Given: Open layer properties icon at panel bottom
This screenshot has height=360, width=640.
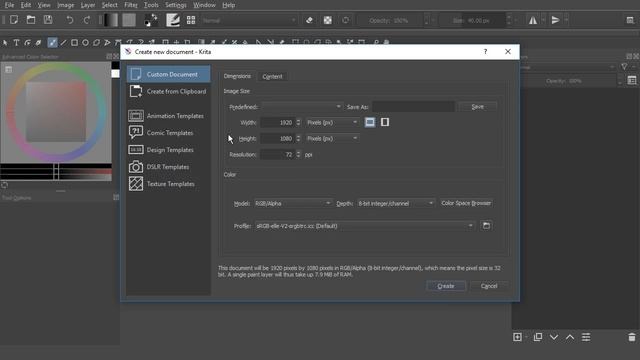Looking at the screenshot, I should coord(586,337).
